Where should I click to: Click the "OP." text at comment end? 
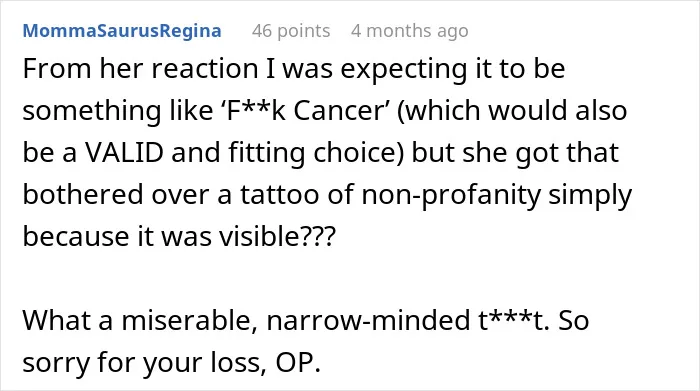(x=298, y=362)
